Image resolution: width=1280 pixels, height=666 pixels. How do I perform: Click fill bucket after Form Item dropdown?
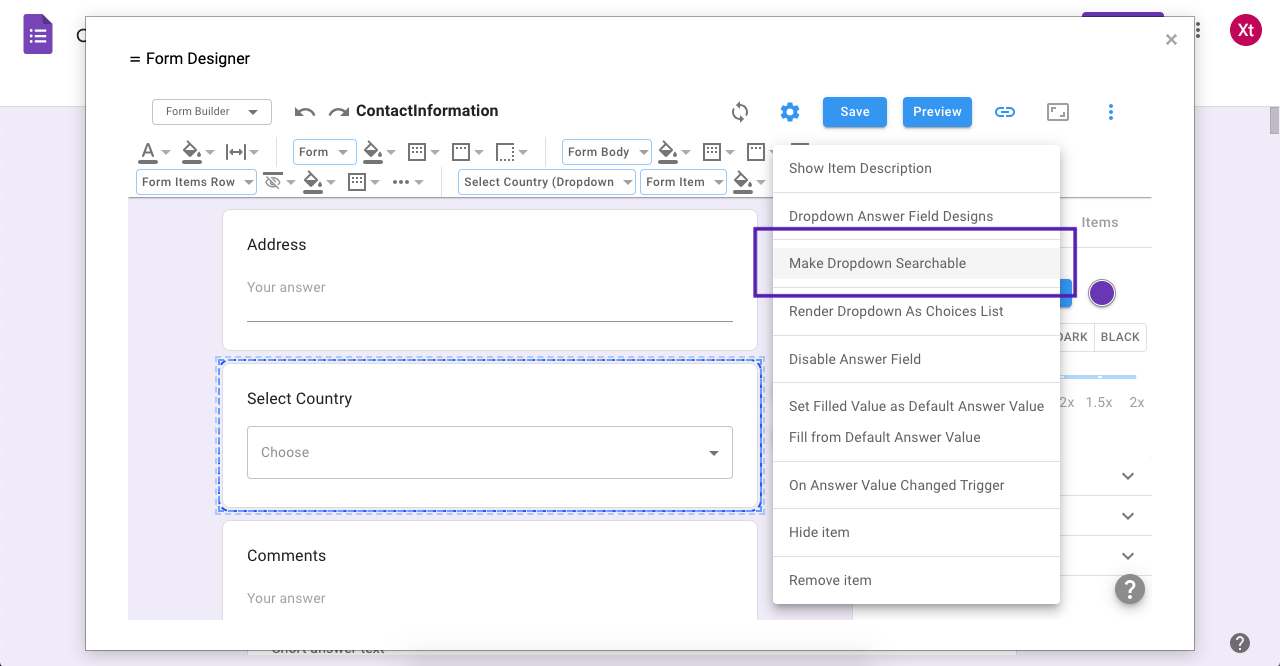[x=743, y=182]
